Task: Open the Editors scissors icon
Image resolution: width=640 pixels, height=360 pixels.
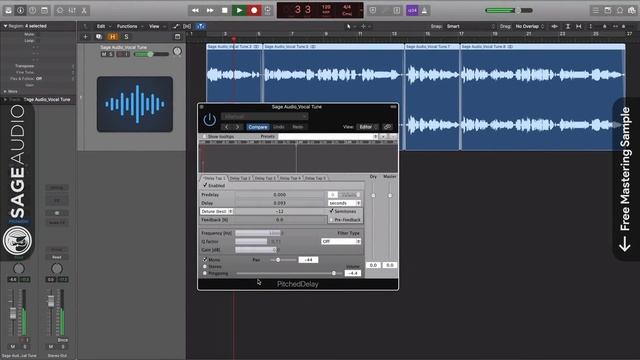Action: tap(84, 10)
